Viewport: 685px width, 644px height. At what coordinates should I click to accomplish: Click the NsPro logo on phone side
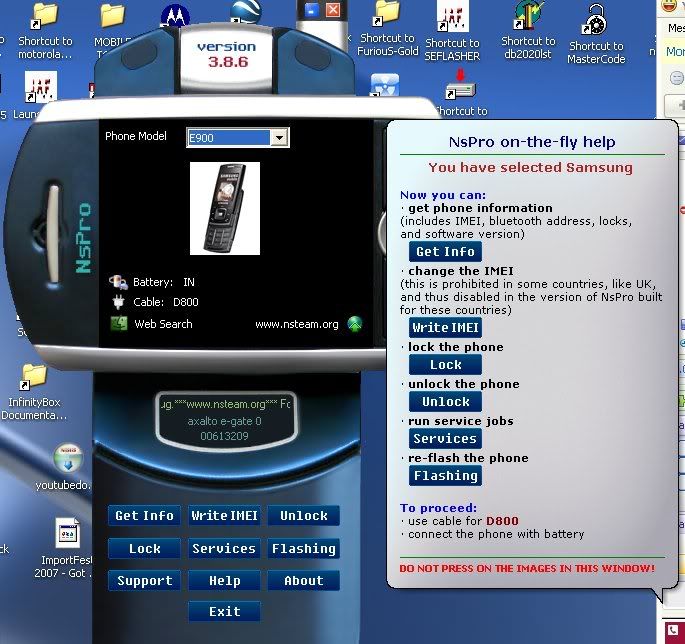83,238
